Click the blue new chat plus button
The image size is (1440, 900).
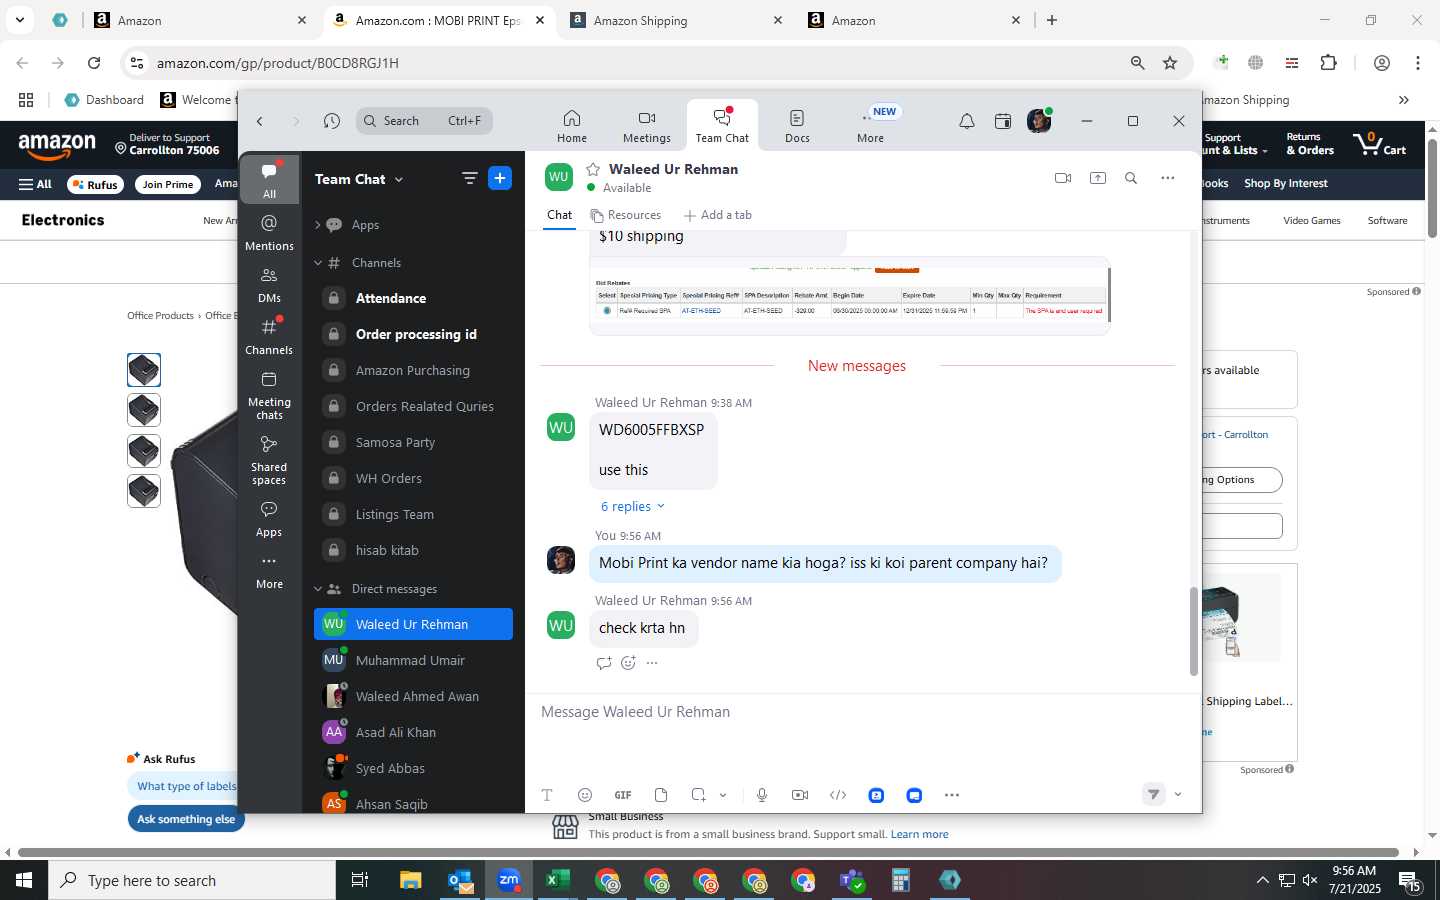pyautogui.click(x=500, y=178)
